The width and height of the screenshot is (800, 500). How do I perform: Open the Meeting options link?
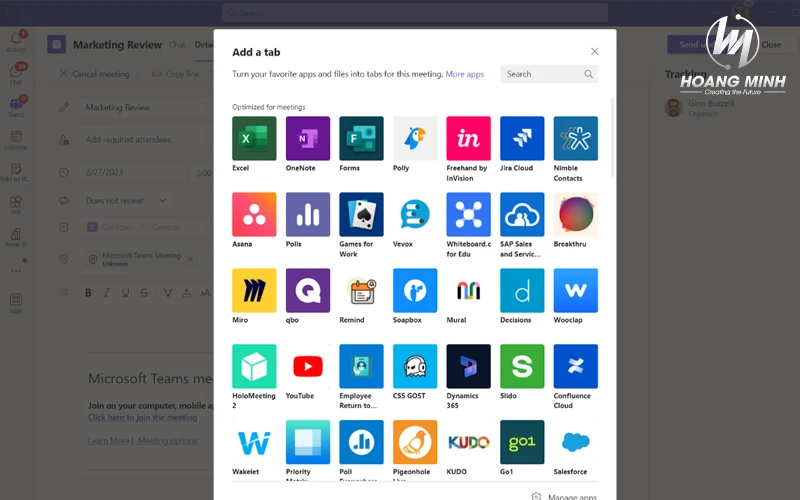click(x=167, y=441)
